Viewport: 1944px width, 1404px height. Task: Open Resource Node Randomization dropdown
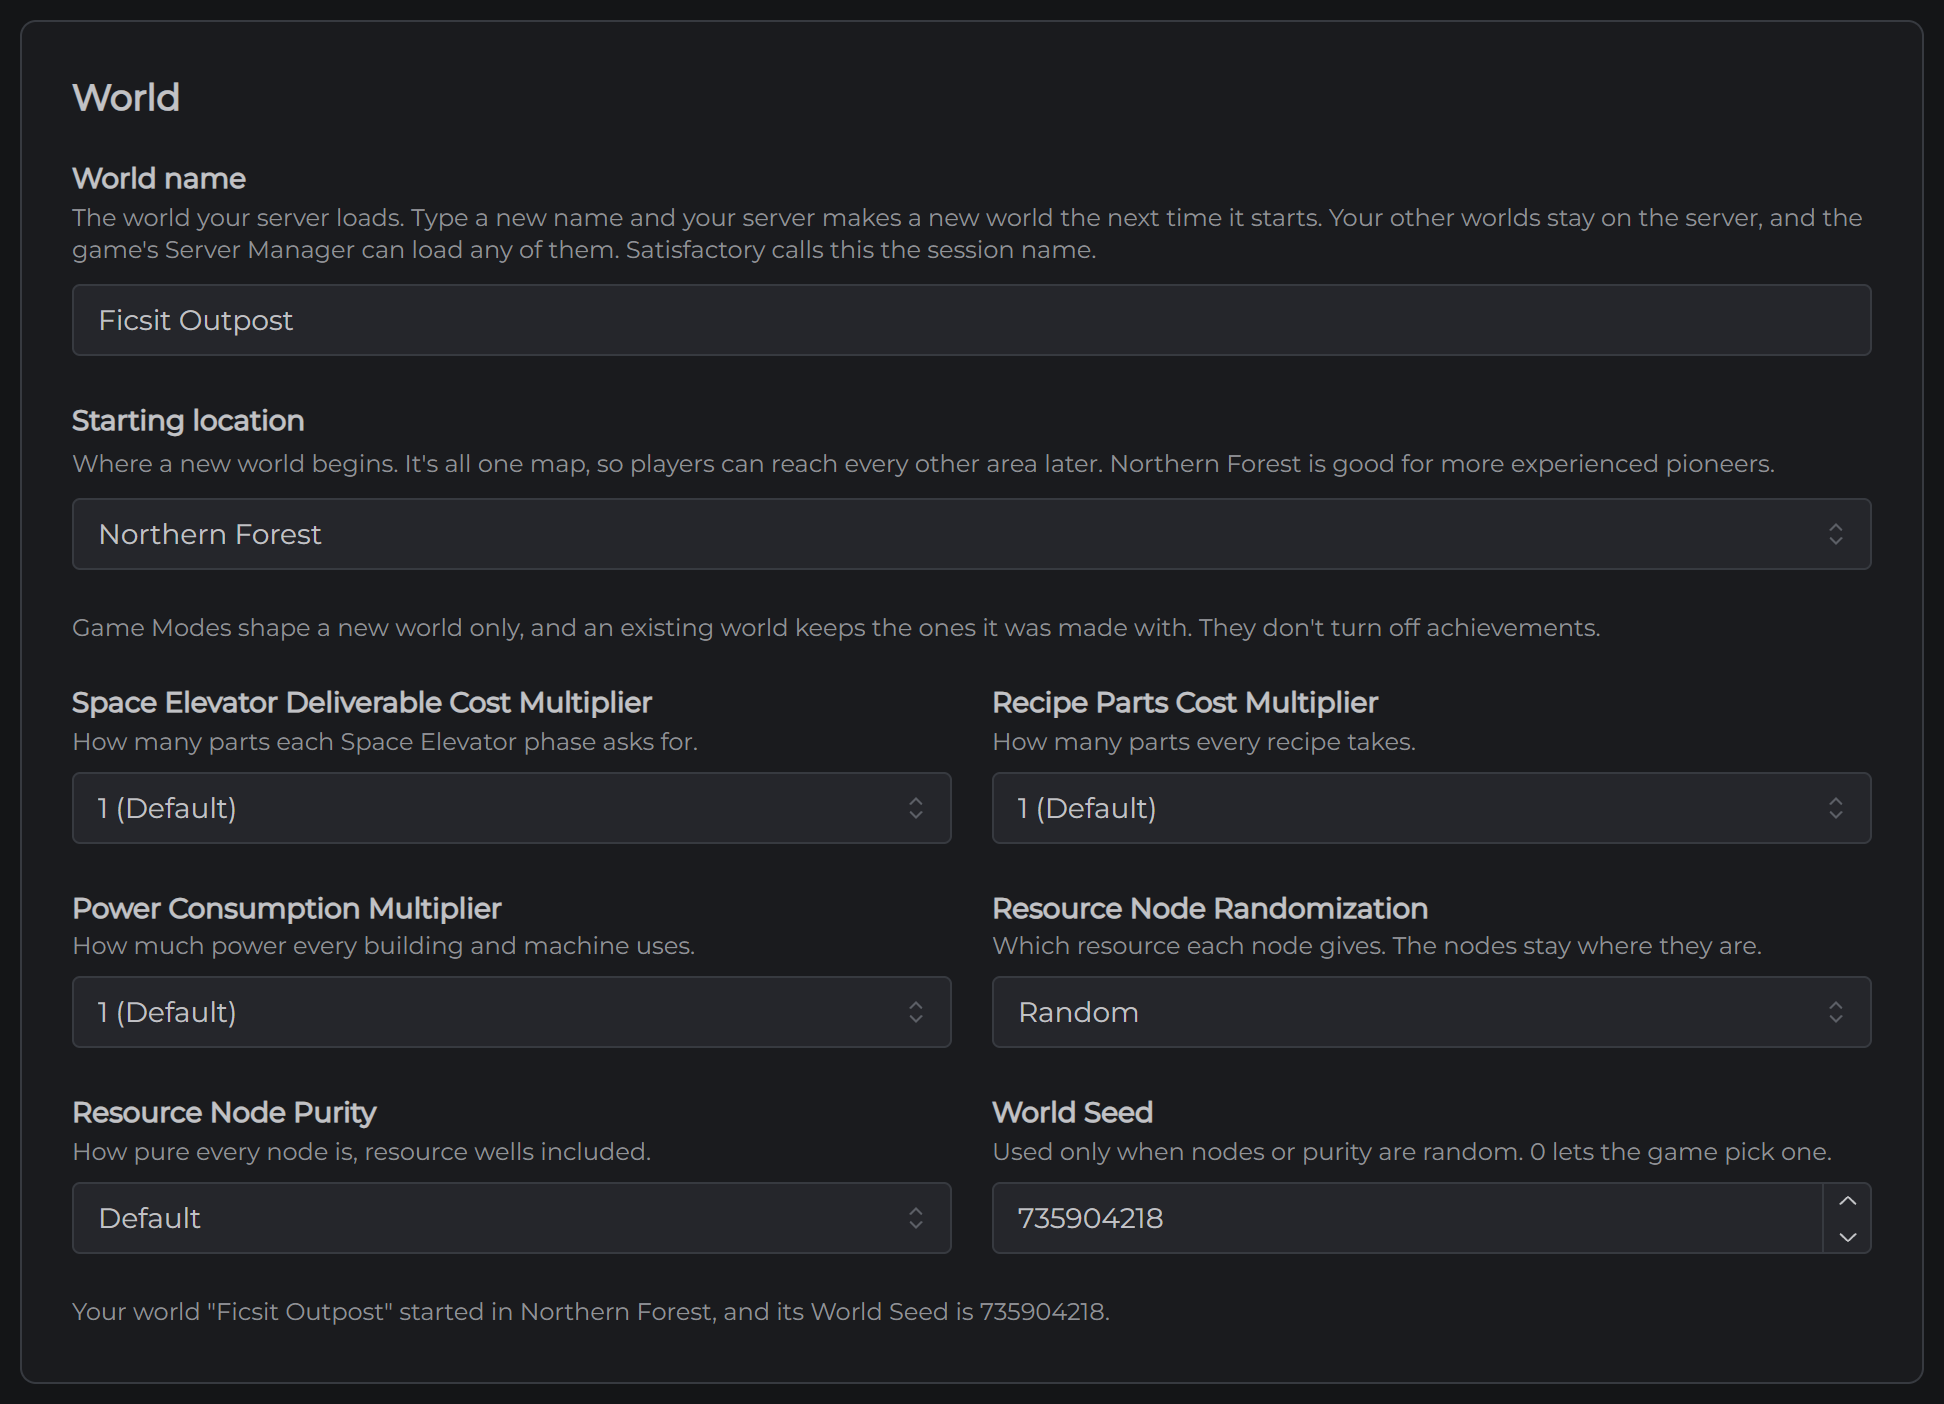[1431, 1012]
